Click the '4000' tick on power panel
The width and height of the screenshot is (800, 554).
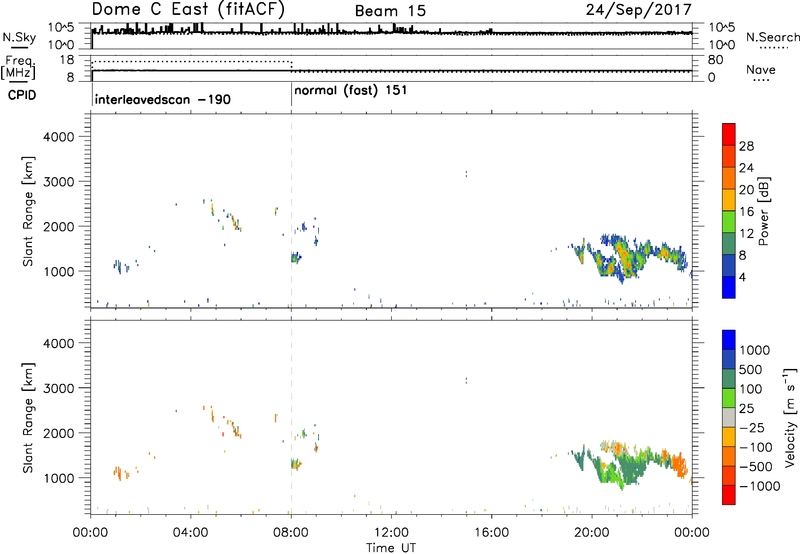(x=59, y=137)
